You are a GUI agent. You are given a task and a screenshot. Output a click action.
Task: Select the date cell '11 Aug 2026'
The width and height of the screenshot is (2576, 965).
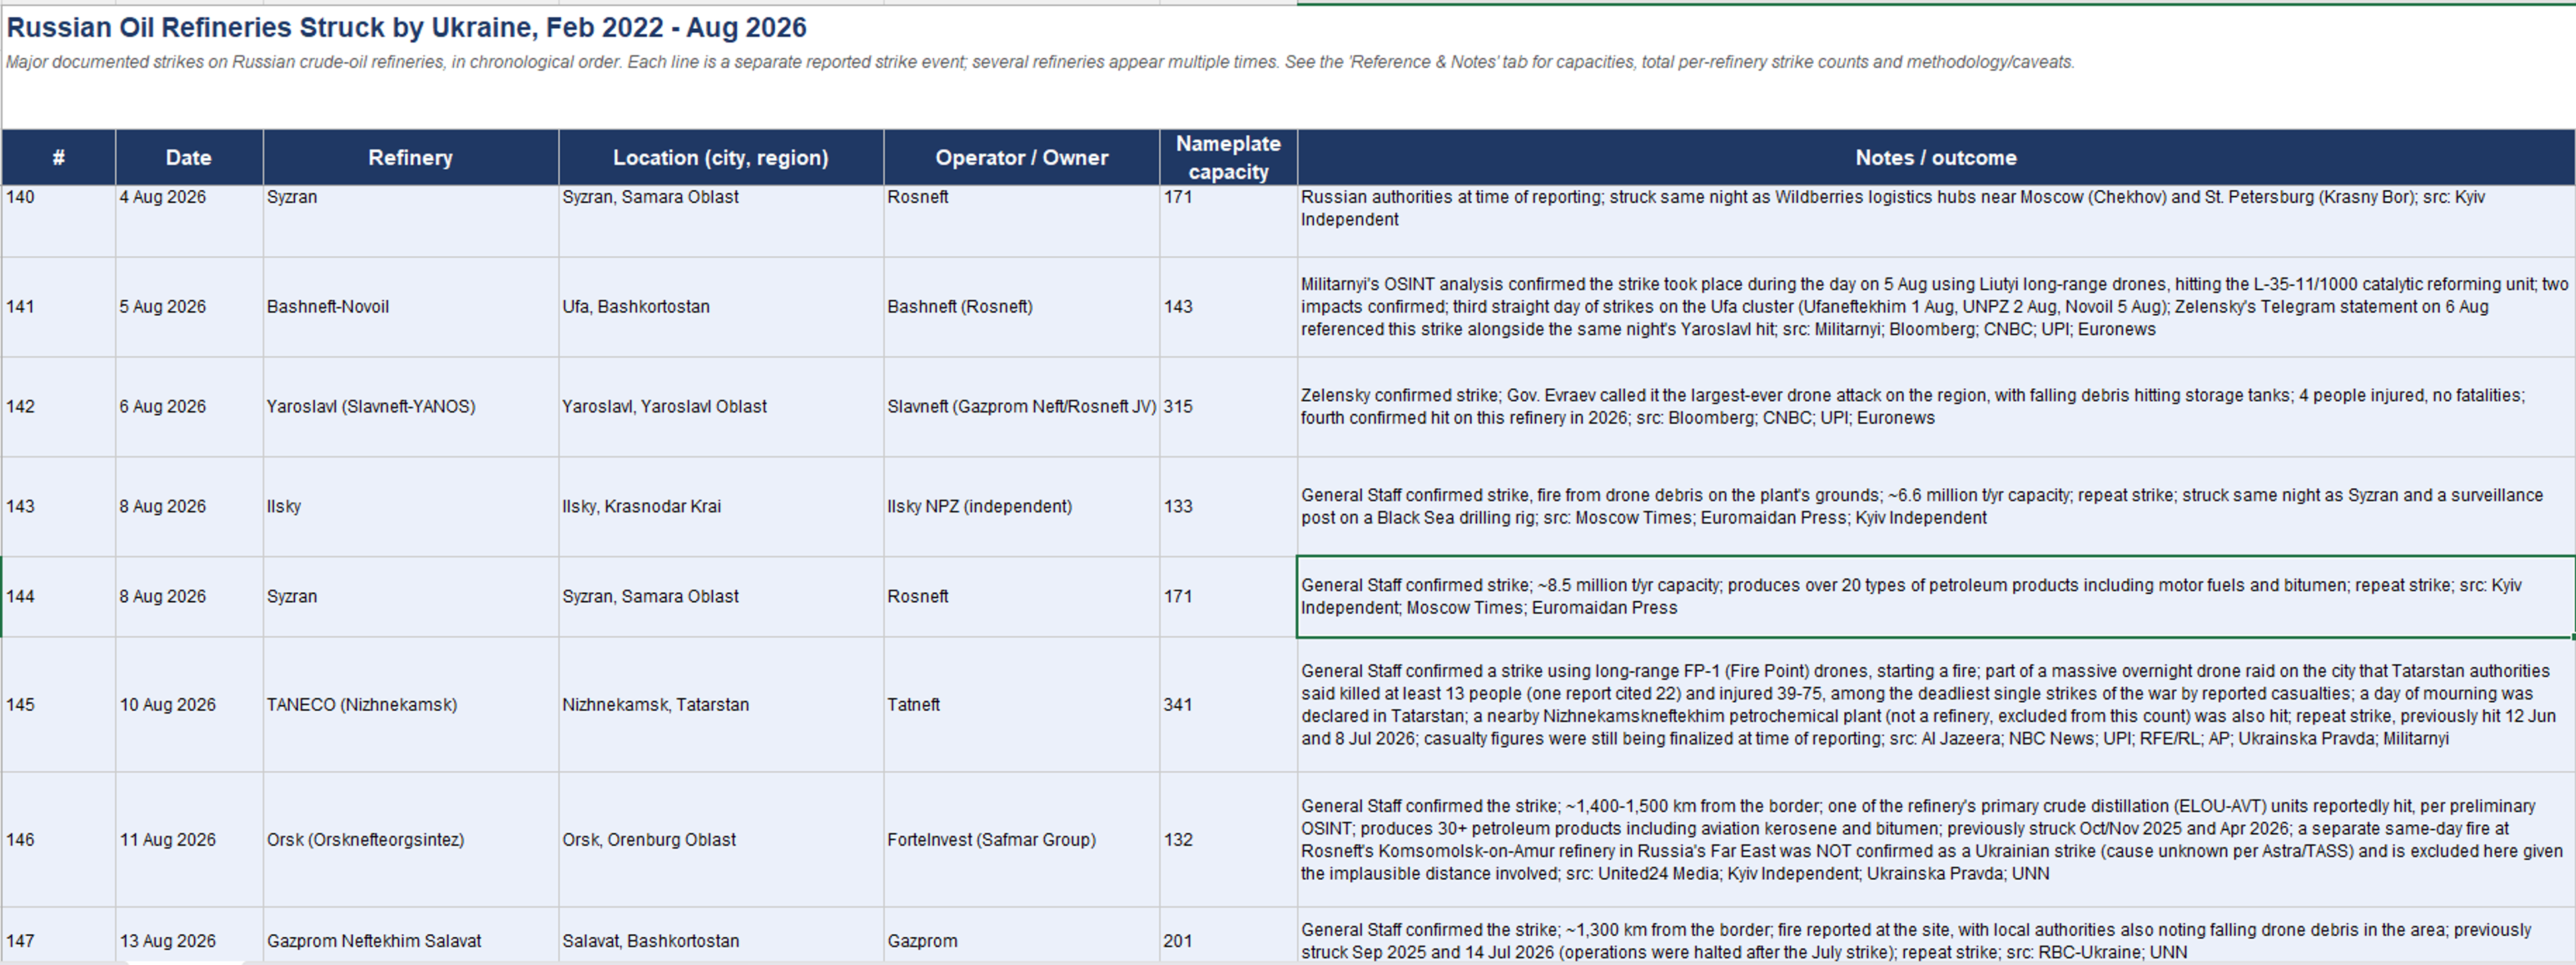189,840
